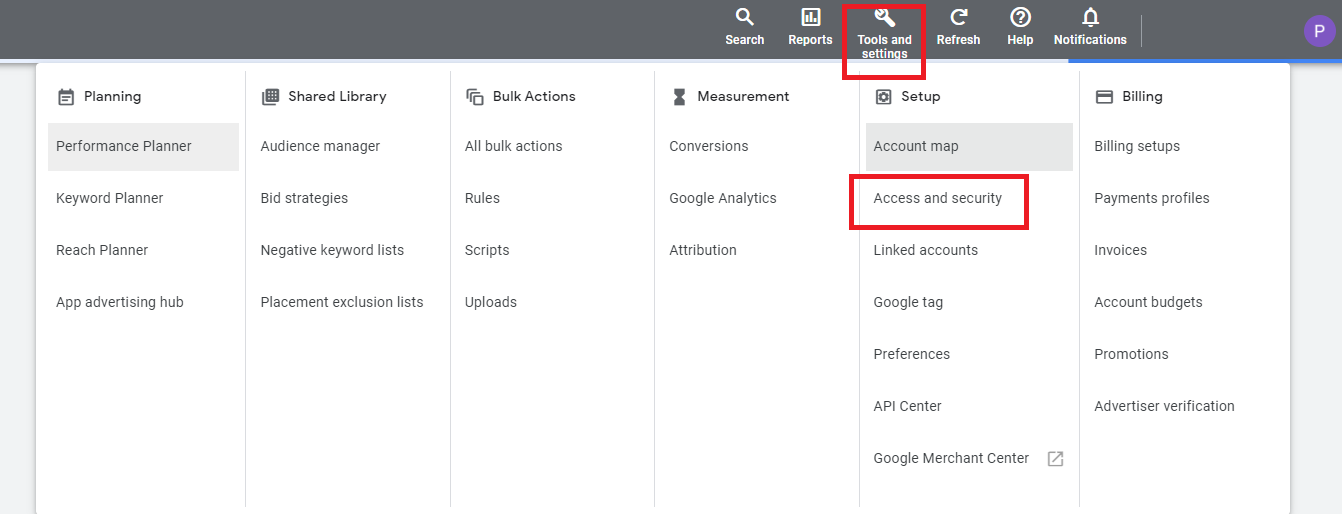
Task: Select Attribution under Measurement
Action: [703, 250]
